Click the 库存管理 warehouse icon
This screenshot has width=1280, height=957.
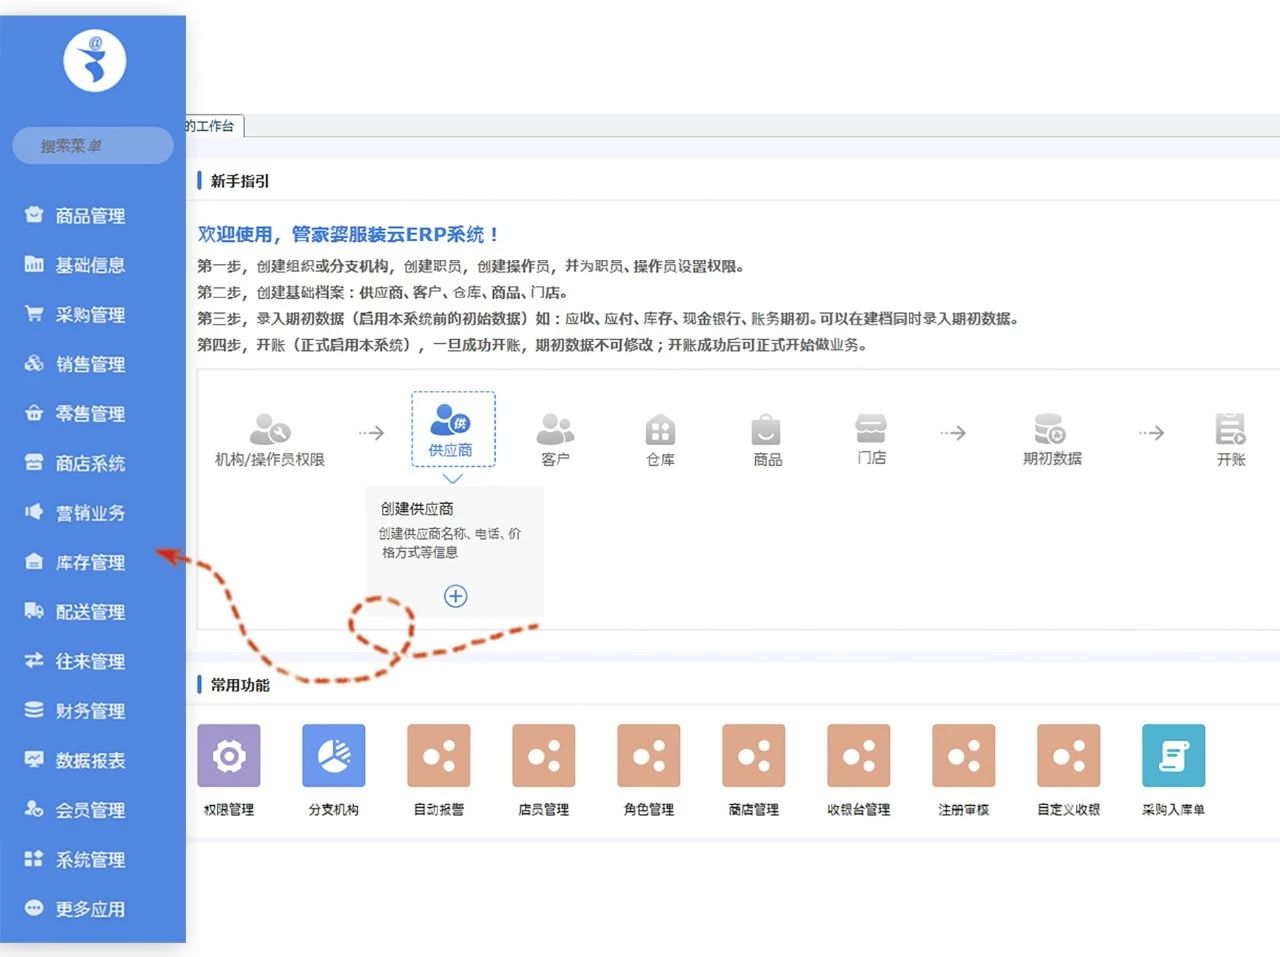(x=34, y=562)
